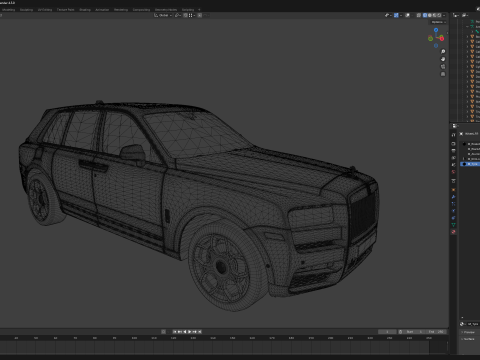The height and width of the screenshot is (360, 480).
Task: Open the pivot point dropdown
Action: [178, 15]
